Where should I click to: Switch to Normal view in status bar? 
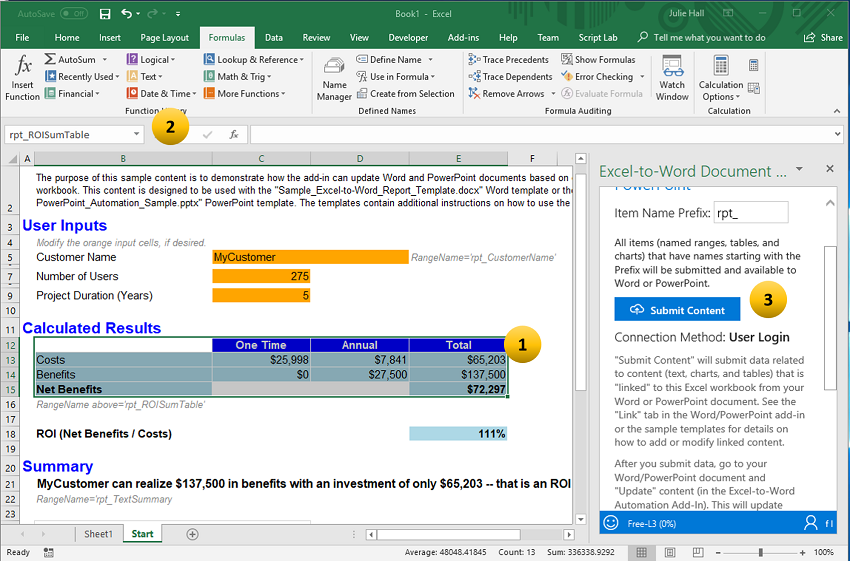pyautogui.click(x=641, y=552)
